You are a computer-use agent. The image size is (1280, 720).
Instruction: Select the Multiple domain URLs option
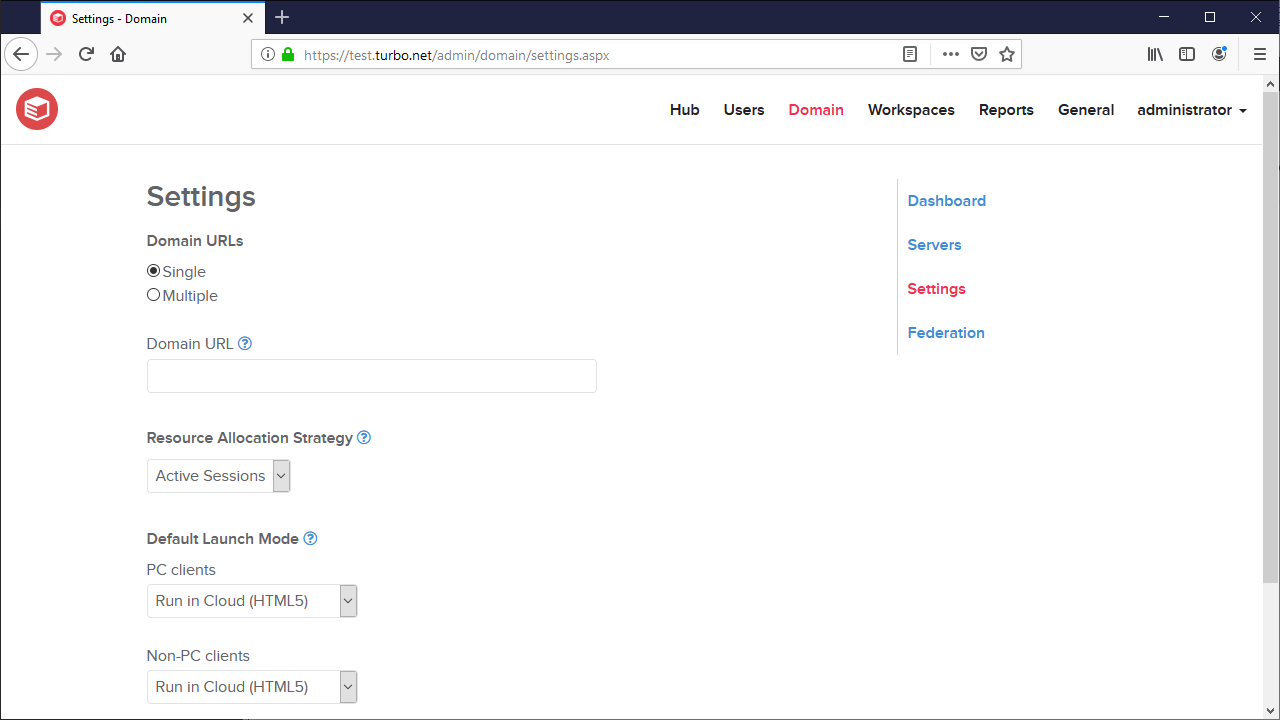[153, 294]
